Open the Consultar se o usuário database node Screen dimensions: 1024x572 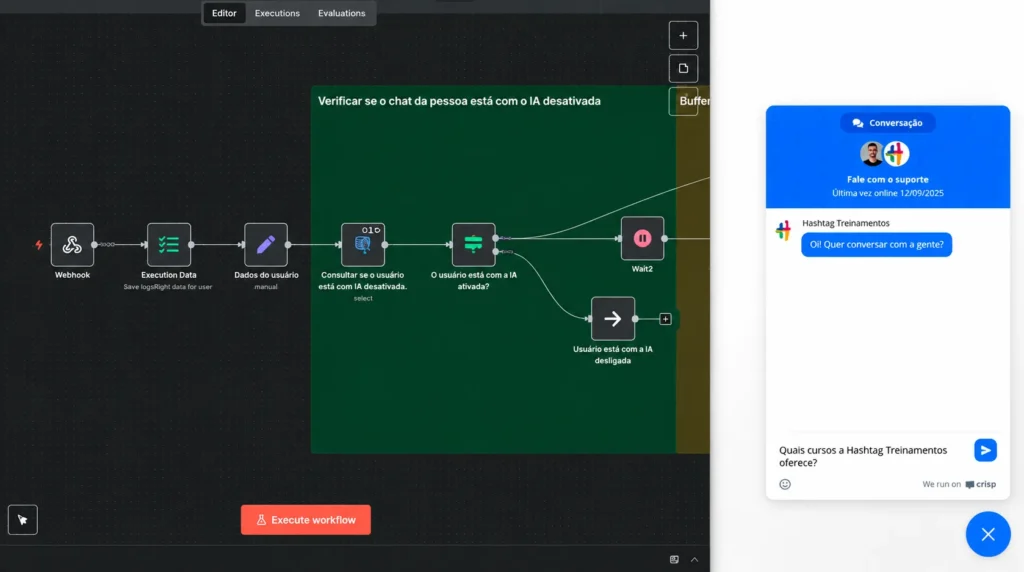point(362,245)
